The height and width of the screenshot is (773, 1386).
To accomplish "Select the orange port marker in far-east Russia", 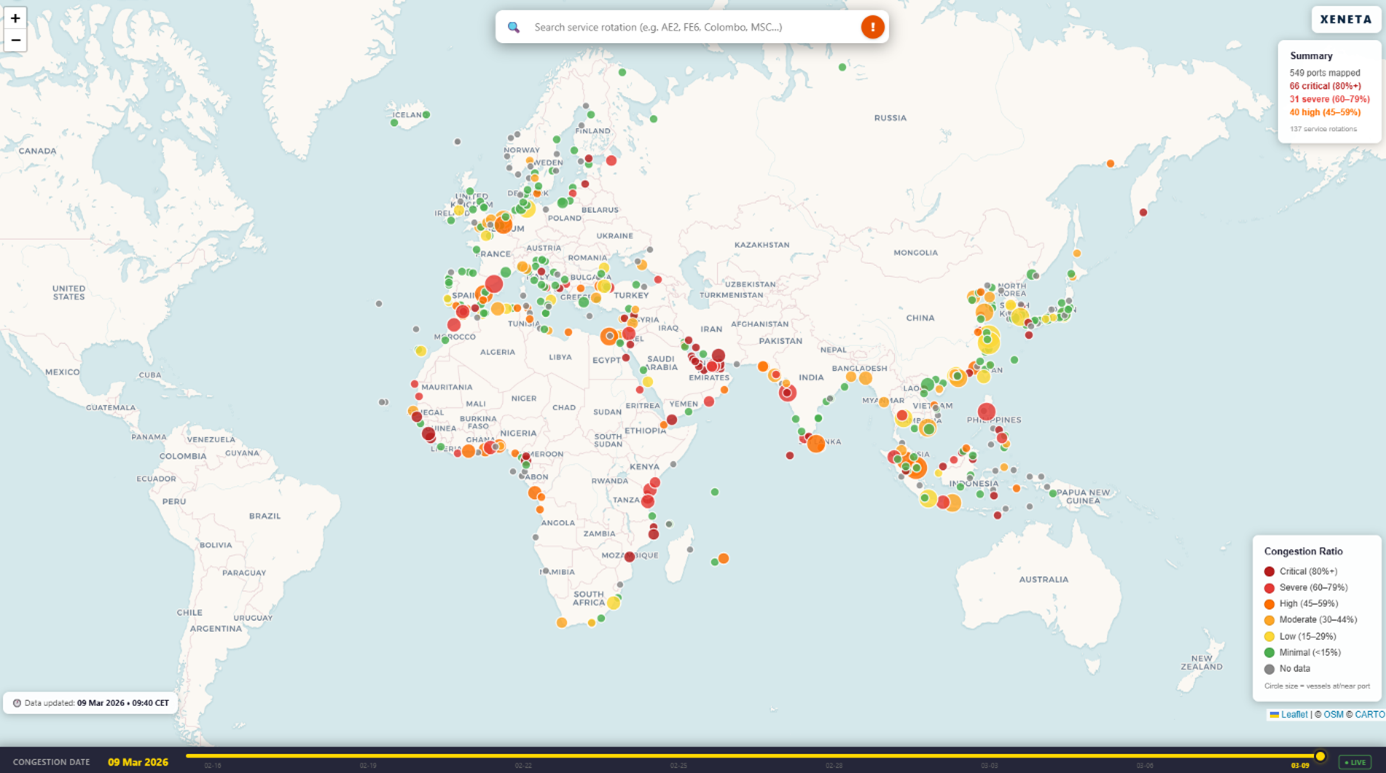I will [1110, 163].
